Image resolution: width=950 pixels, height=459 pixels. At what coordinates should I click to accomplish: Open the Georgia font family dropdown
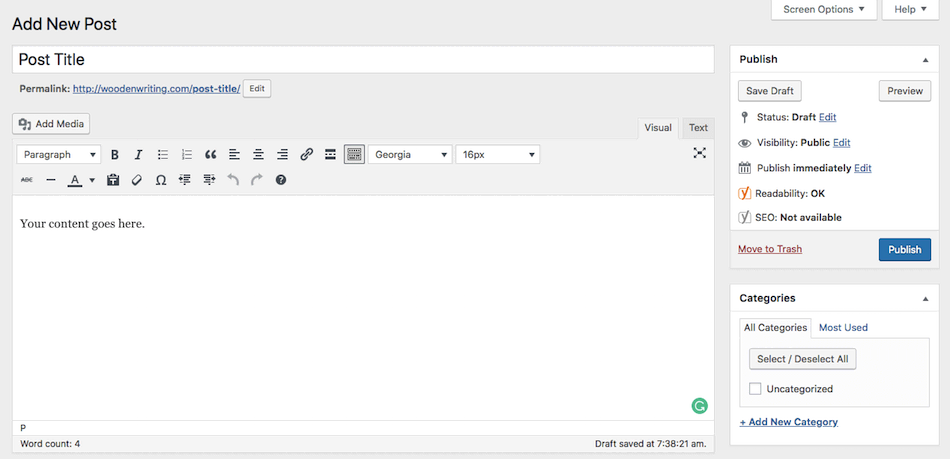point(410,155)
